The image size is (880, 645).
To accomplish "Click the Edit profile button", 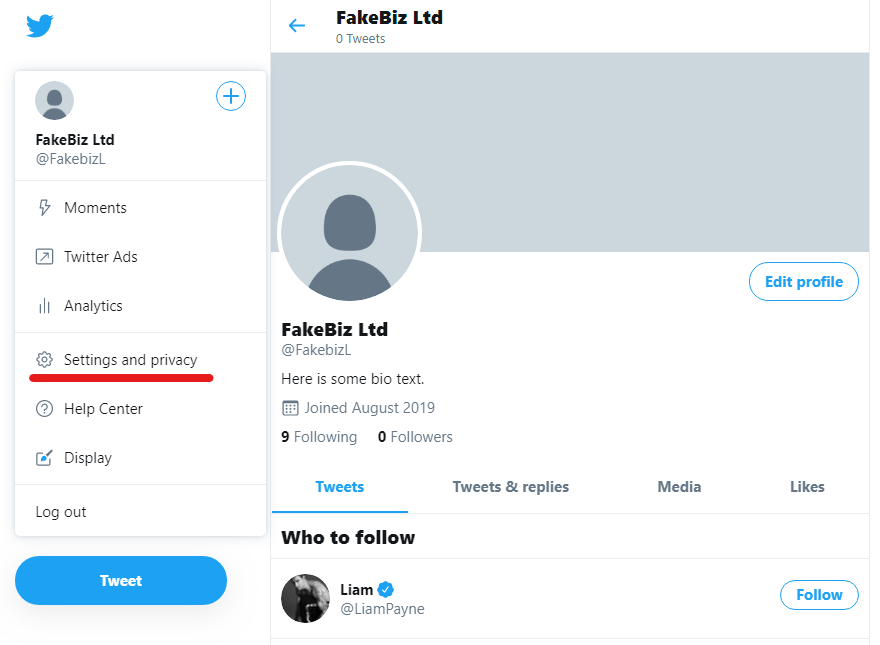I will pos(803,281).
